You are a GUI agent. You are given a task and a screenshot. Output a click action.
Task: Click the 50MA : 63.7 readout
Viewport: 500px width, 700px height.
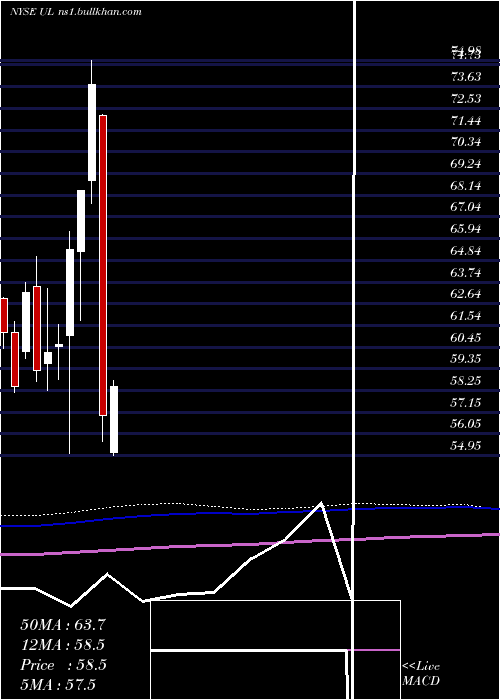coord(63,625)
